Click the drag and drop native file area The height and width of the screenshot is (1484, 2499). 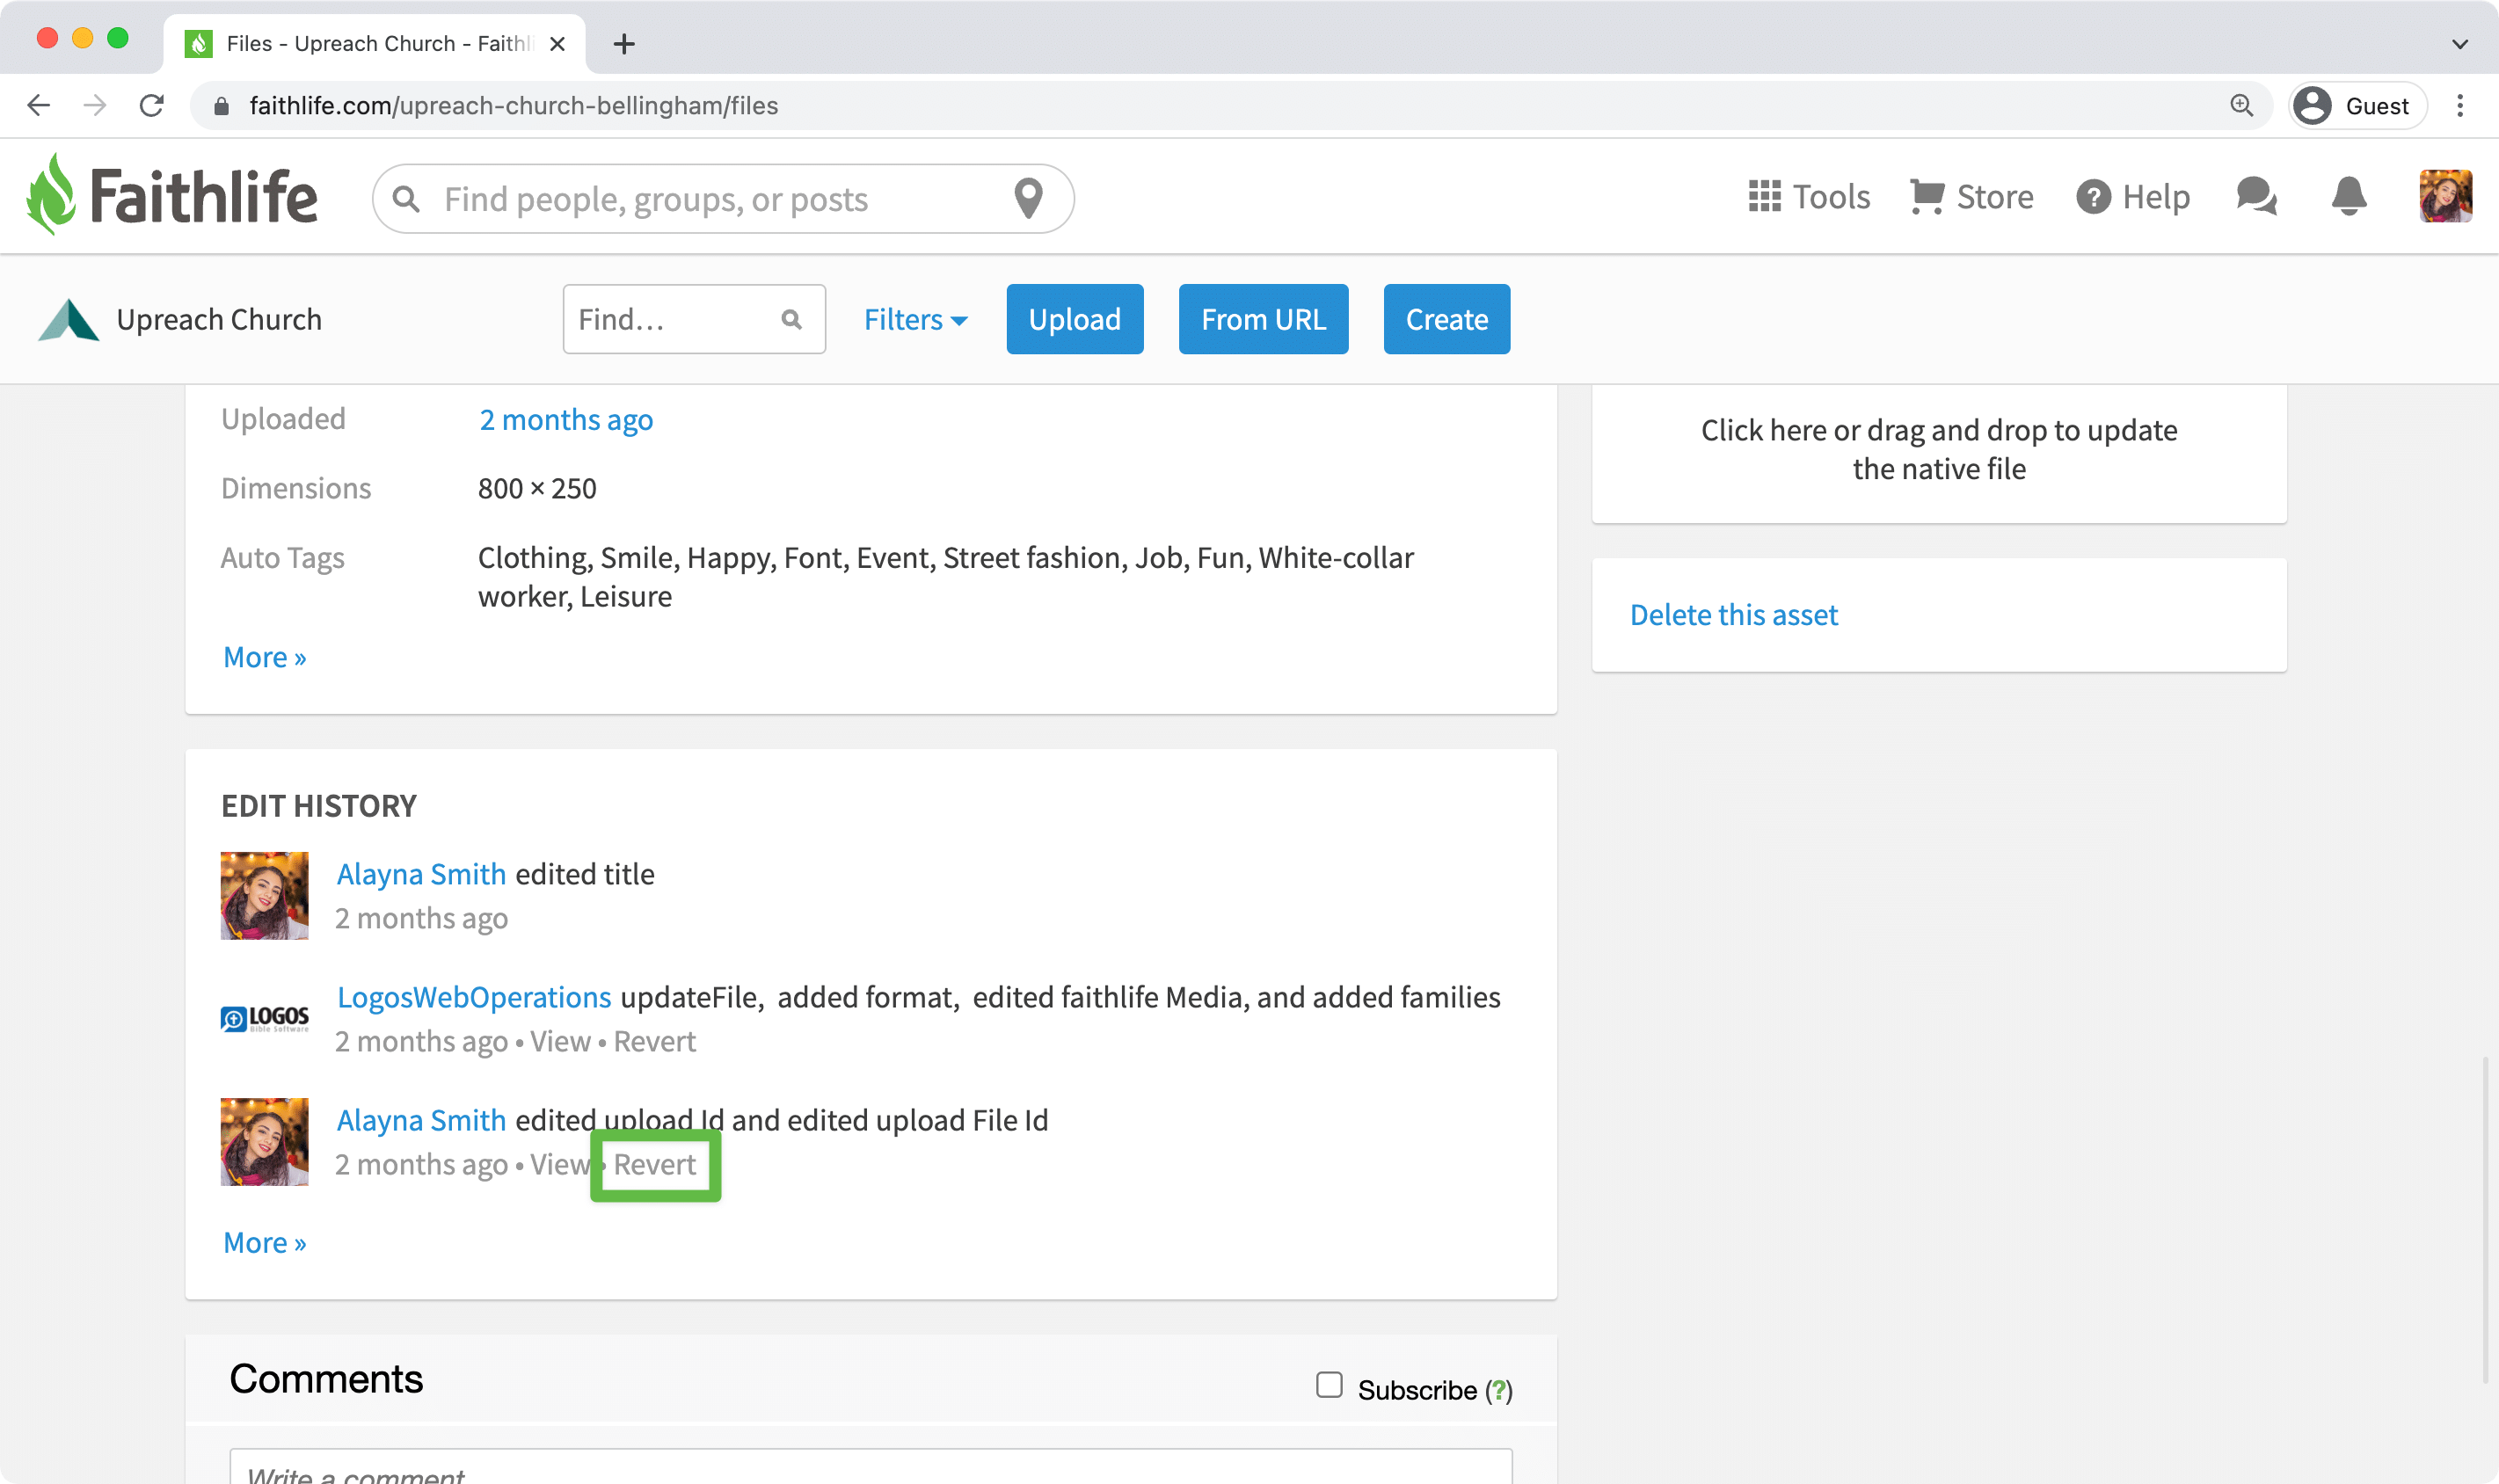coord(1938,450)
